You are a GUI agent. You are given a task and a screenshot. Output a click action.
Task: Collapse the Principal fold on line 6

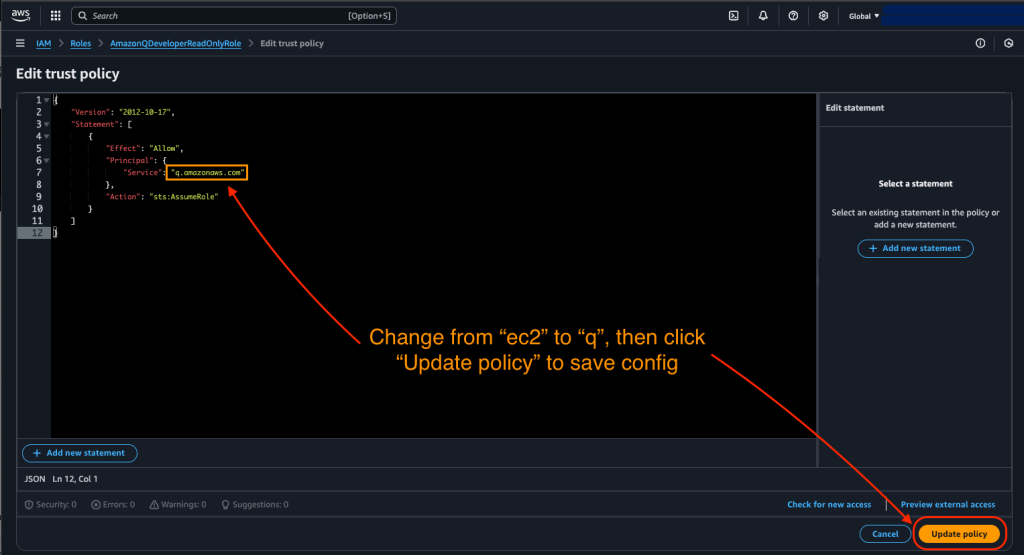coord(46,161)
